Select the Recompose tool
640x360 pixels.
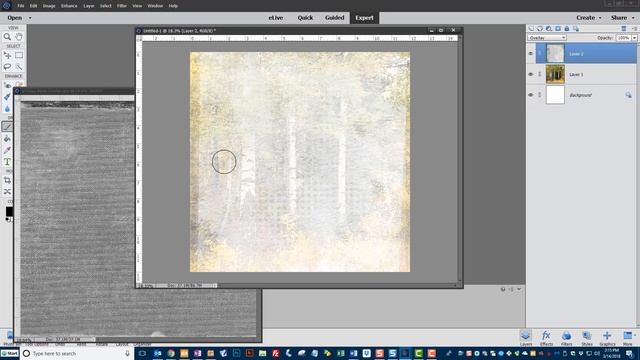tap(7, 191)
